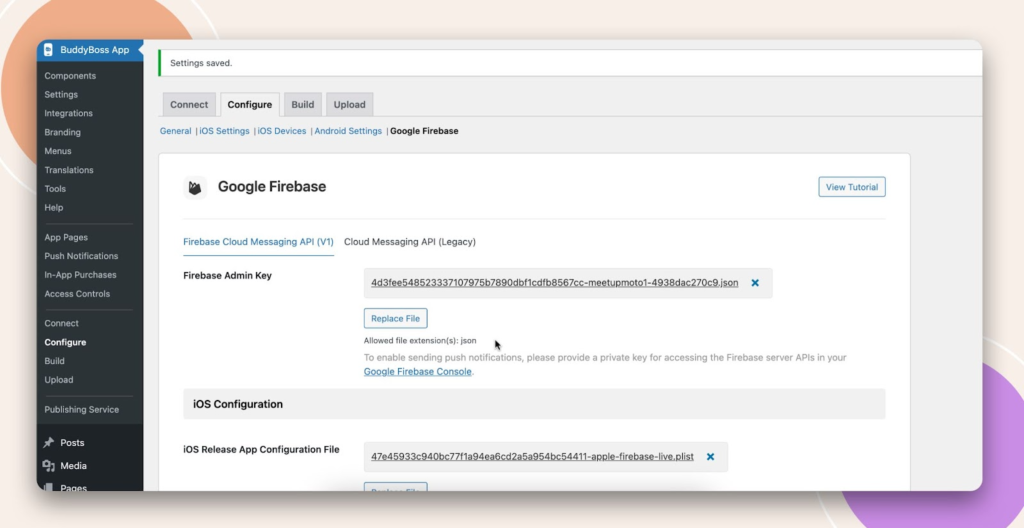The height and width of the screenshot is (528, 1024).
Task: Select Cloud Messaging API (Legacy) tab
Action: (409, 241)
